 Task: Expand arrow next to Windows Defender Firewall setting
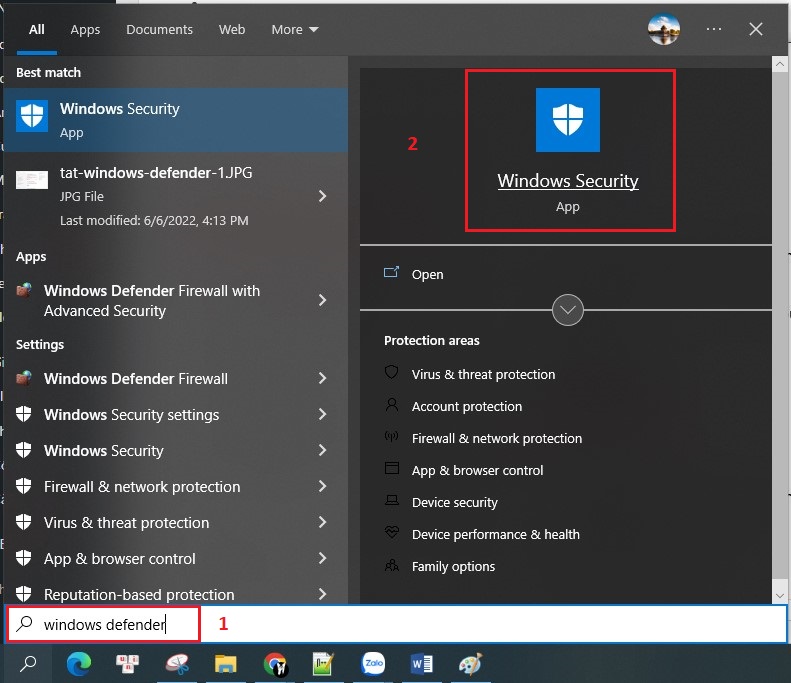point(322,378)
